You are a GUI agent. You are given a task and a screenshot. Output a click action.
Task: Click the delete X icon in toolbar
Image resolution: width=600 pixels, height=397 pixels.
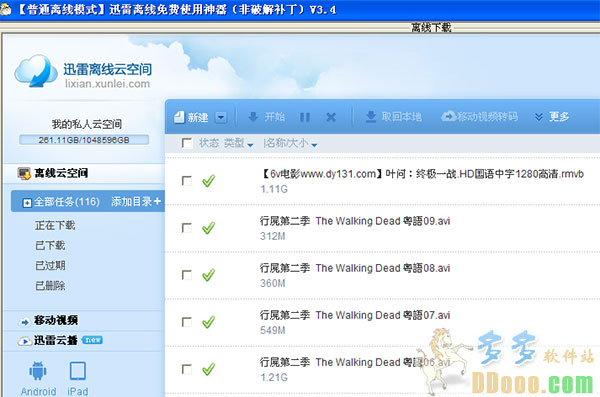(331, 117)
